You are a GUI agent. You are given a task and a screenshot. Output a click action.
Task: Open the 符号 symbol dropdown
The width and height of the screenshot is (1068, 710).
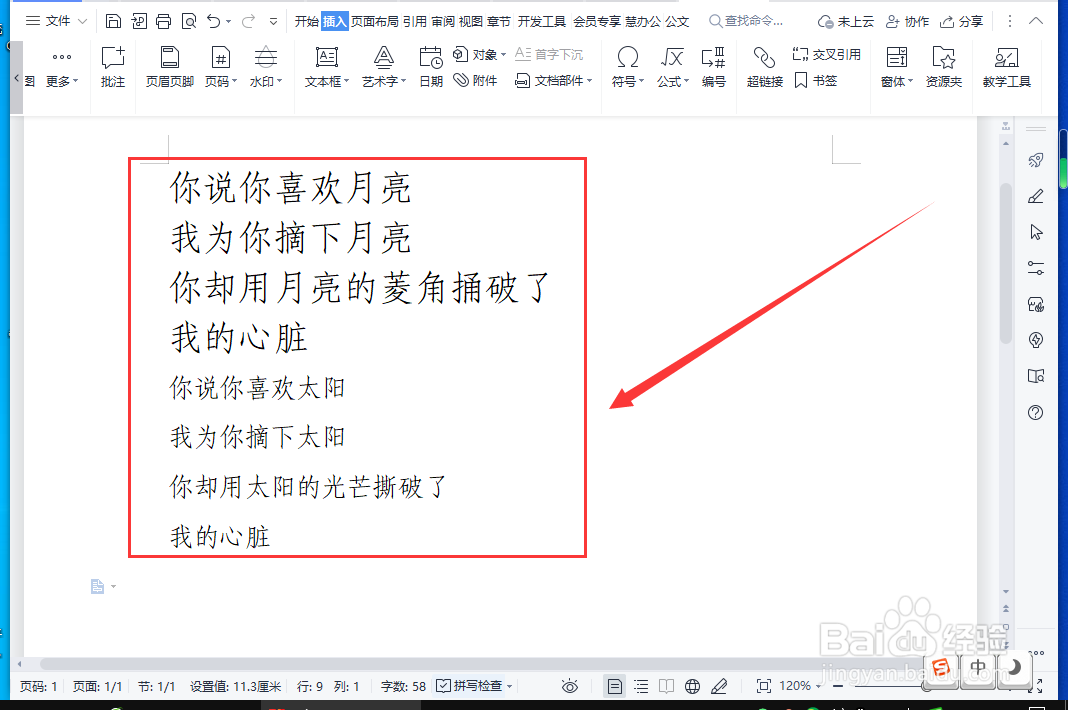[627, 68]
